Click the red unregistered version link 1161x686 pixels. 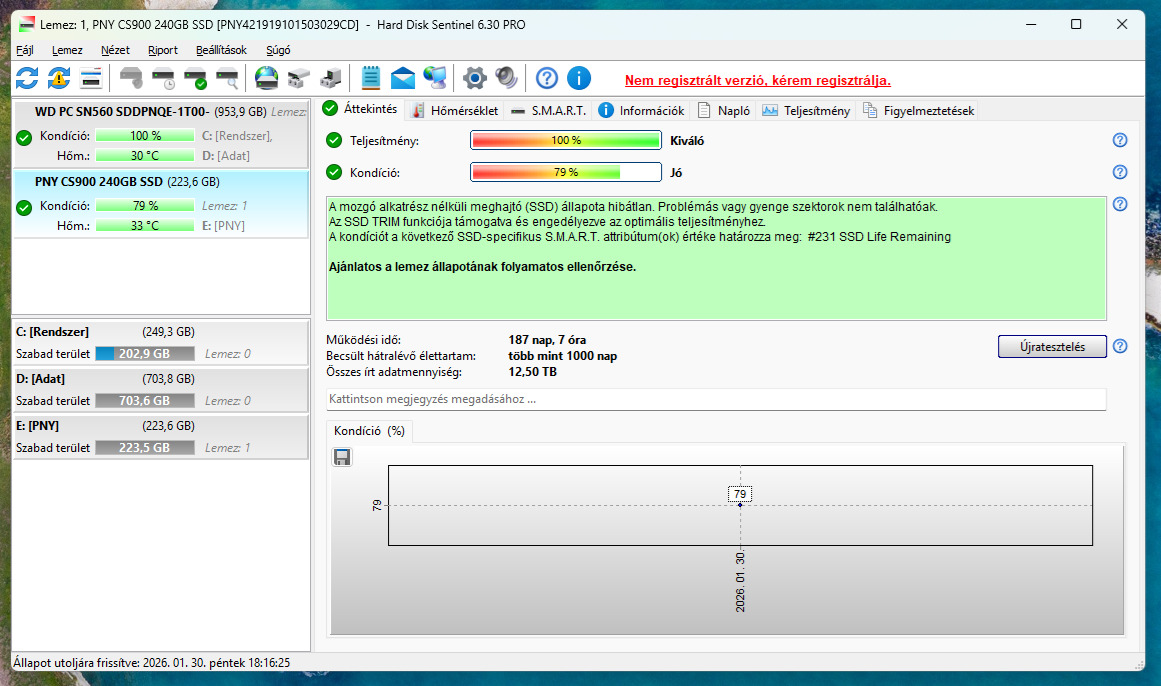(757, 80)
